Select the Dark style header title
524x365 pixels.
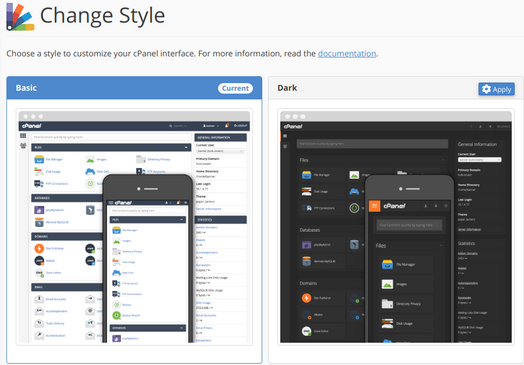pos(287,88)
